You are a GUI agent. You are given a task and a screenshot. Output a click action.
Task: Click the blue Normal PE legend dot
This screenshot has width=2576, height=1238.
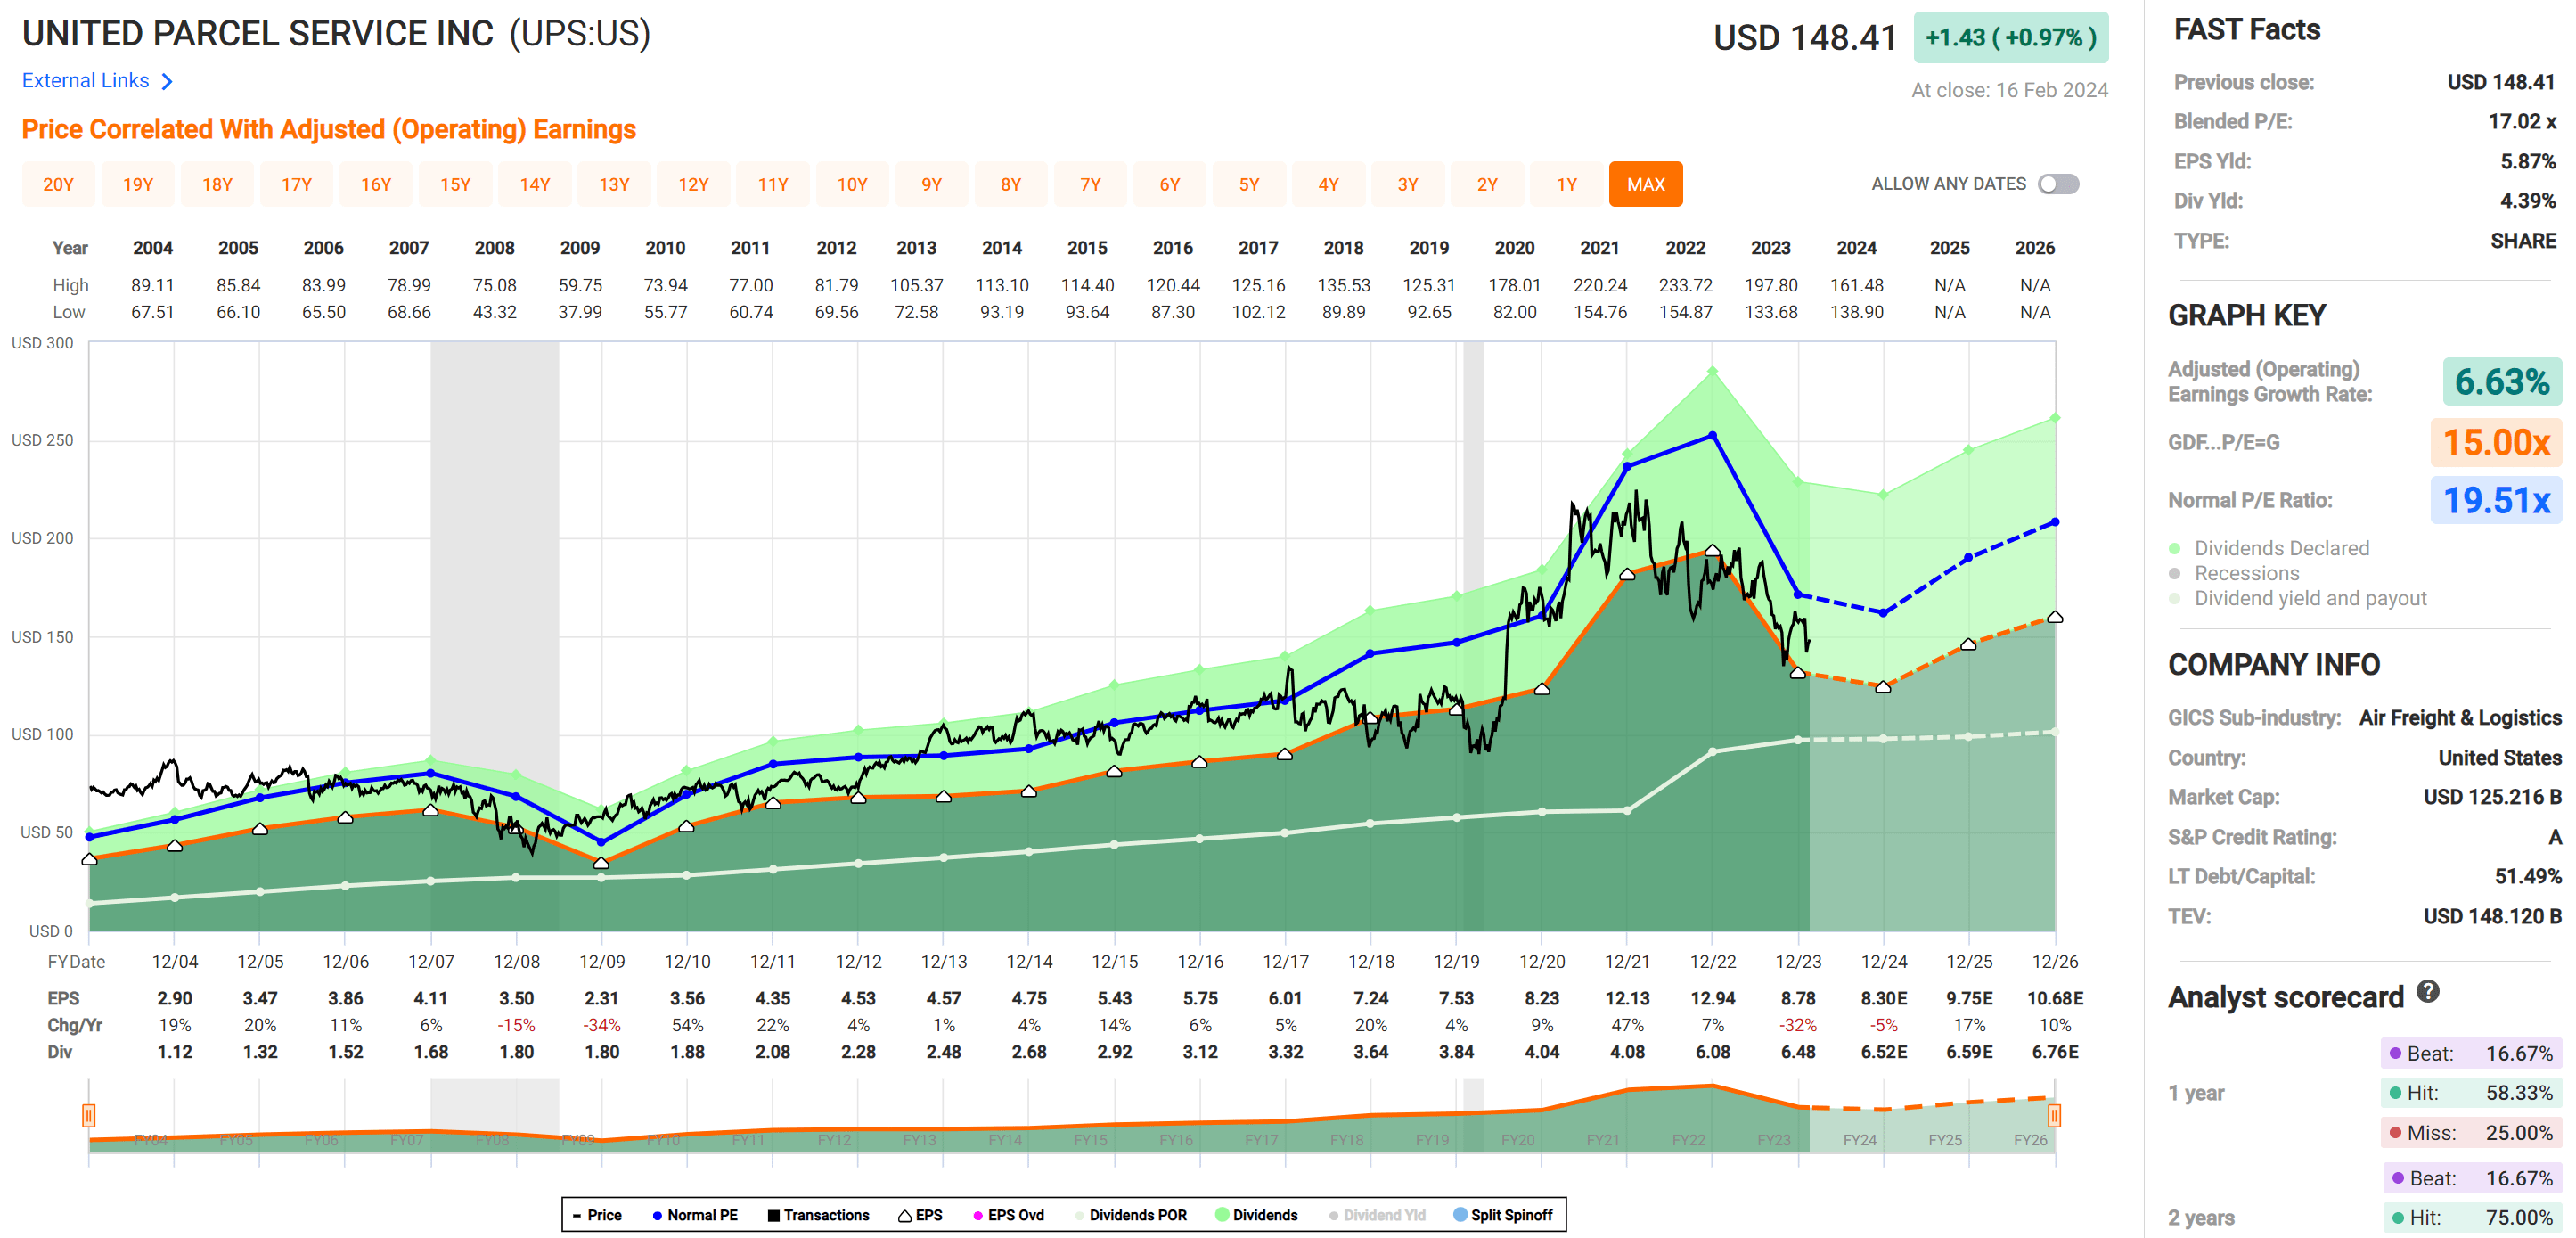tap(656, 1214)
